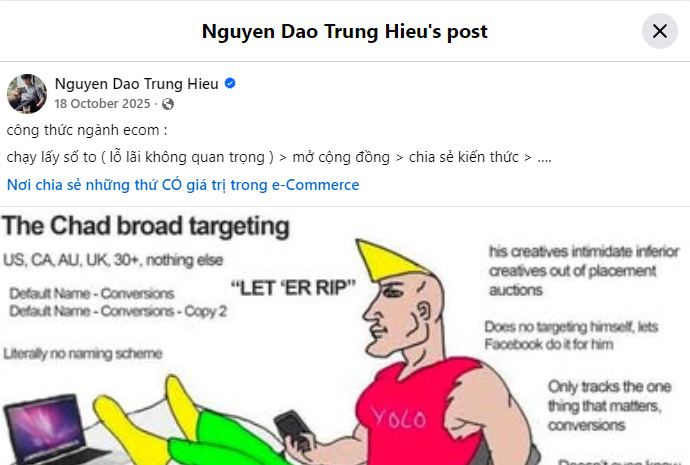Click the "LET 'ER RIP" quote in image
Screen dimensions: 690x465
293,288
